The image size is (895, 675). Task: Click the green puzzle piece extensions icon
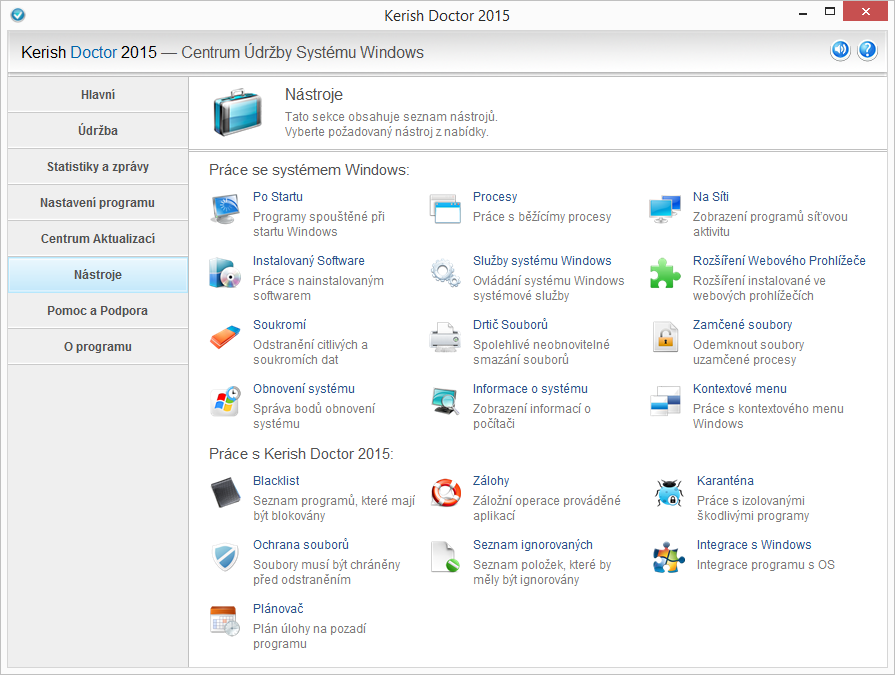coord(665,273)
